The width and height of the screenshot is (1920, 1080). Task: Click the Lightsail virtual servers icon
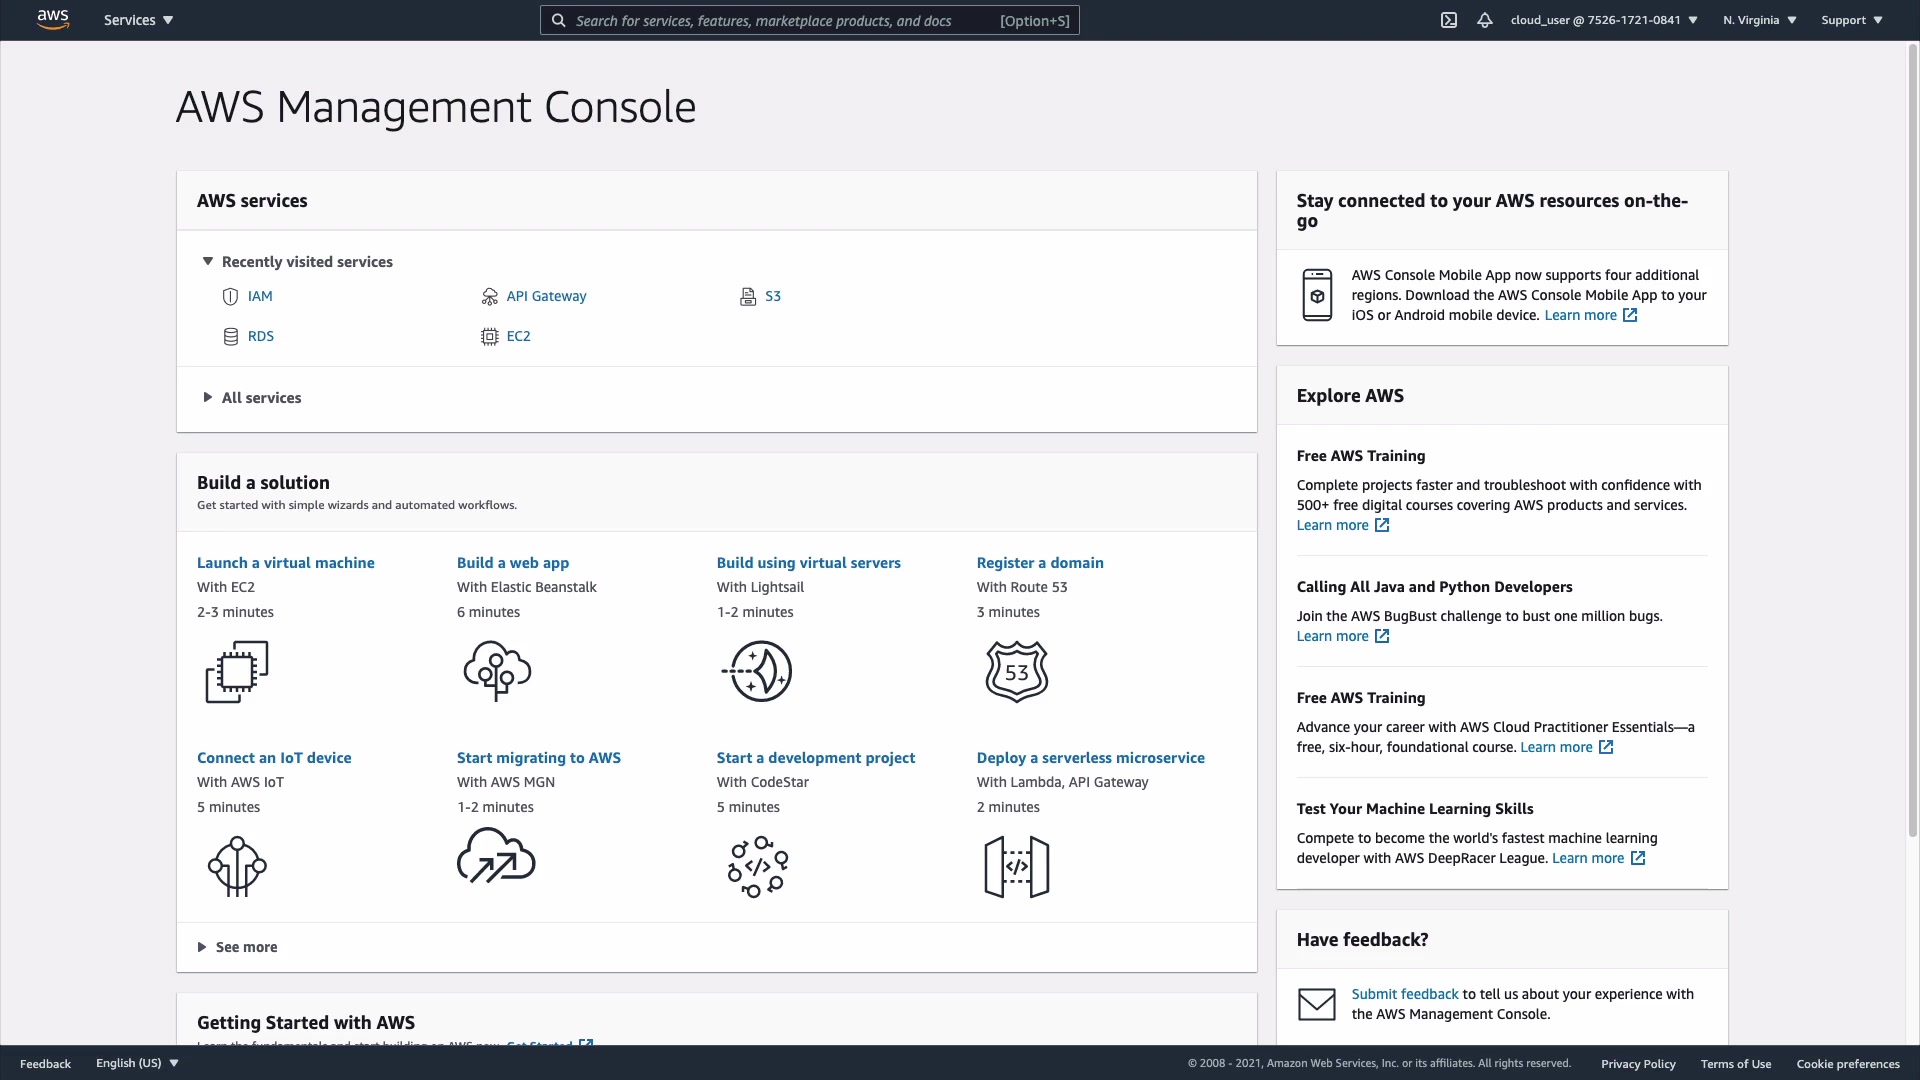757,672
